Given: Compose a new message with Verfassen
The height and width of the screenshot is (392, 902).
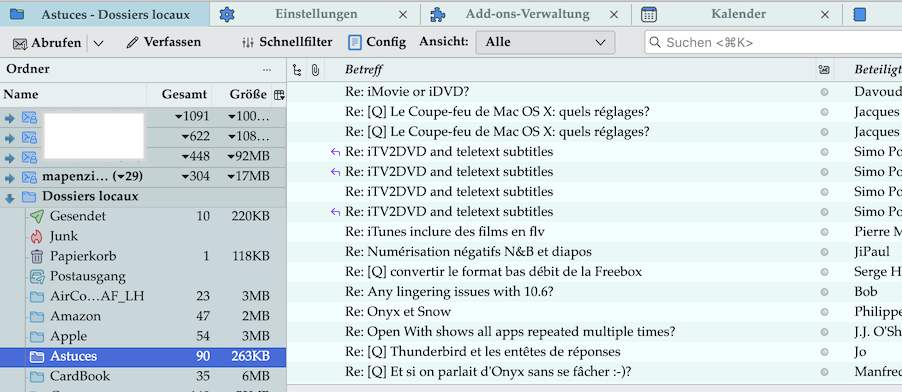Looking at the screenshot, I should pyautogui.click(x=164, y=42).
